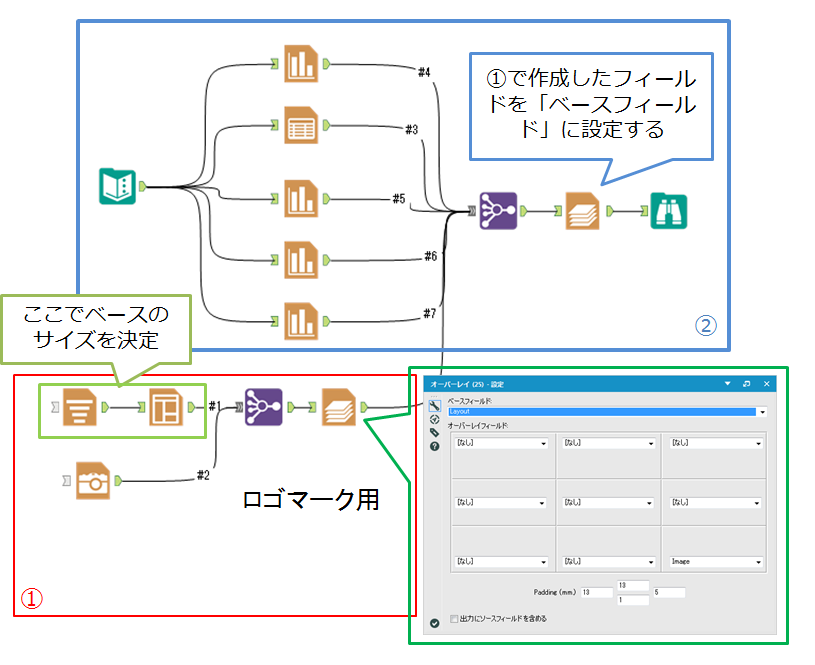Viewport: 815px width, 665px height.
Task: Click the panel options down arrow
Action: coord(727,383)
